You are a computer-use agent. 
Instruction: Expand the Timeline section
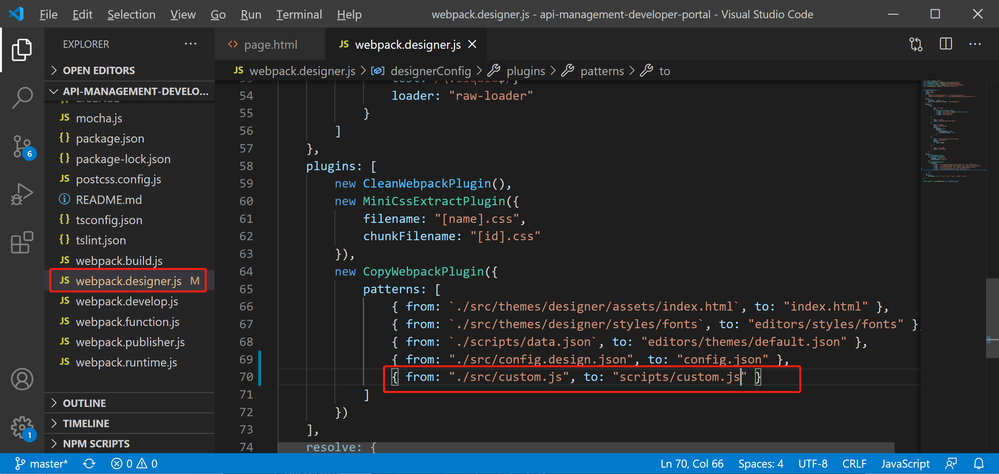(130, 424)
